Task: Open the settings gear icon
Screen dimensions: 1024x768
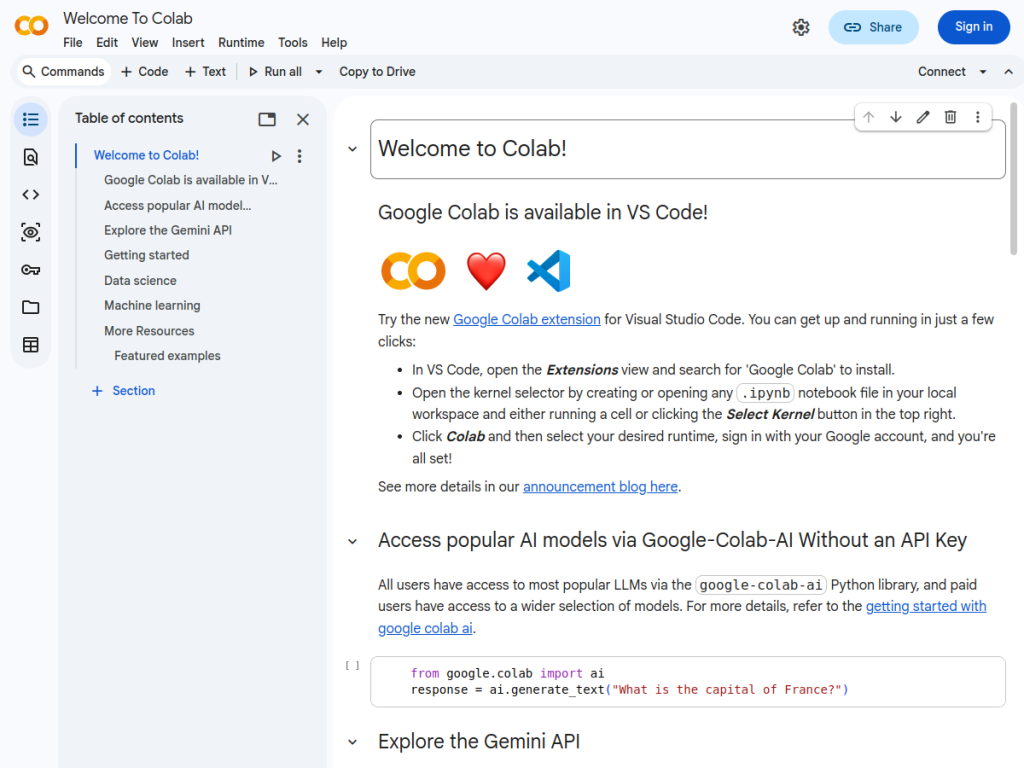Action: point(801,27)
